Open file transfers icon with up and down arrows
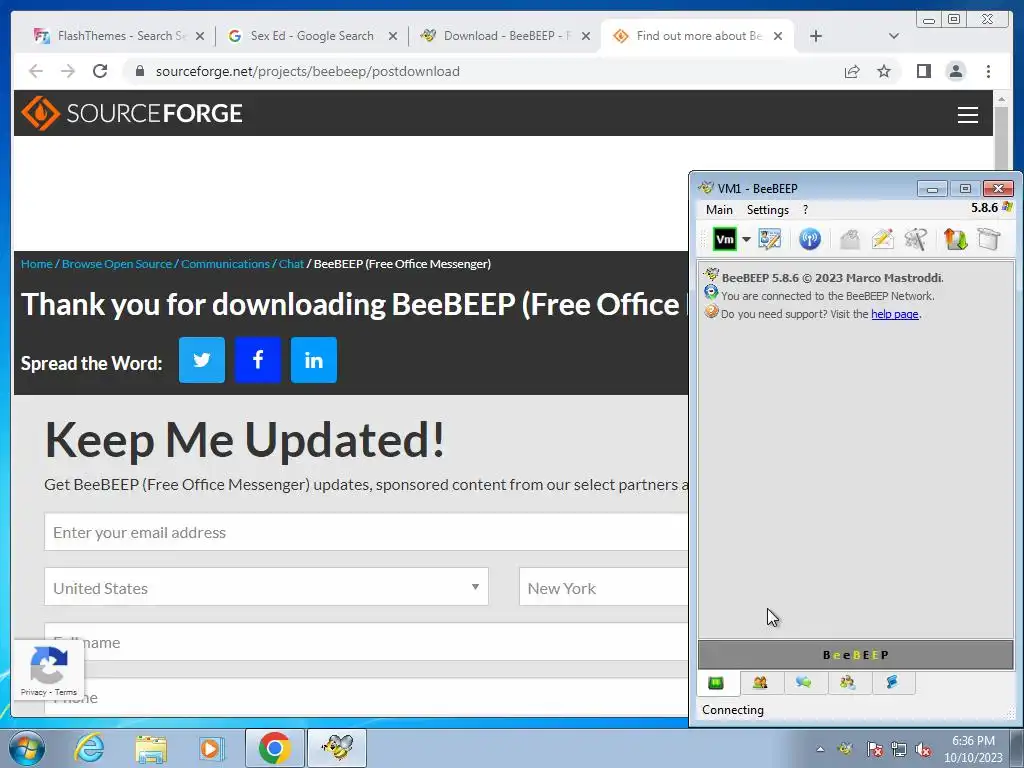Screen dimensions: 1024x768 point(955,239)
